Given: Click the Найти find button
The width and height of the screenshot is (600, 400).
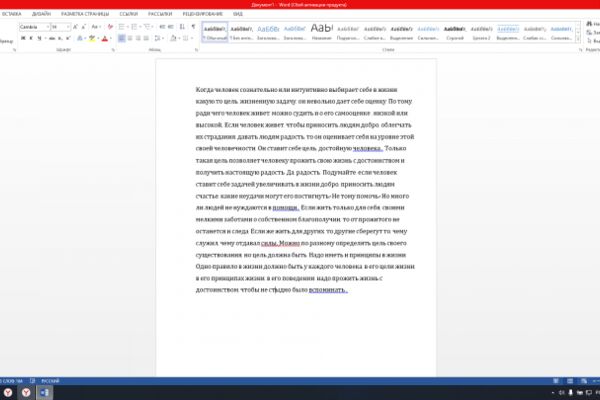Looking at the screenshot, I should [593, 24].
